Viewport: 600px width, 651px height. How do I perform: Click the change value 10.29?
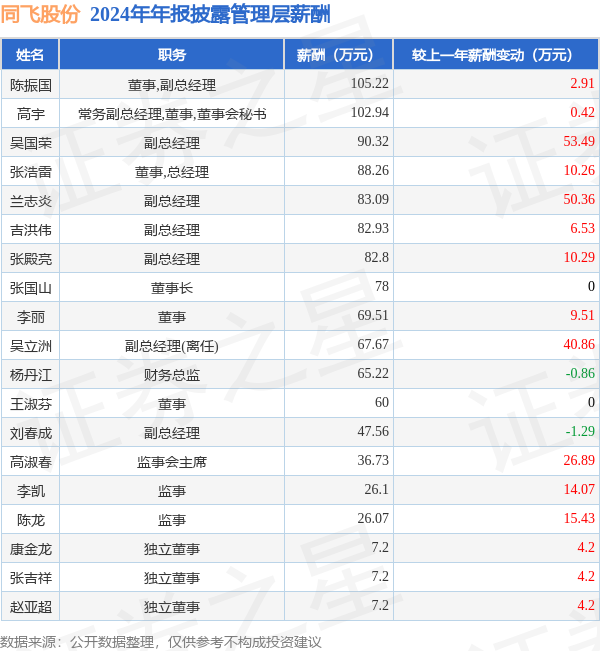(x=579, y=257)
